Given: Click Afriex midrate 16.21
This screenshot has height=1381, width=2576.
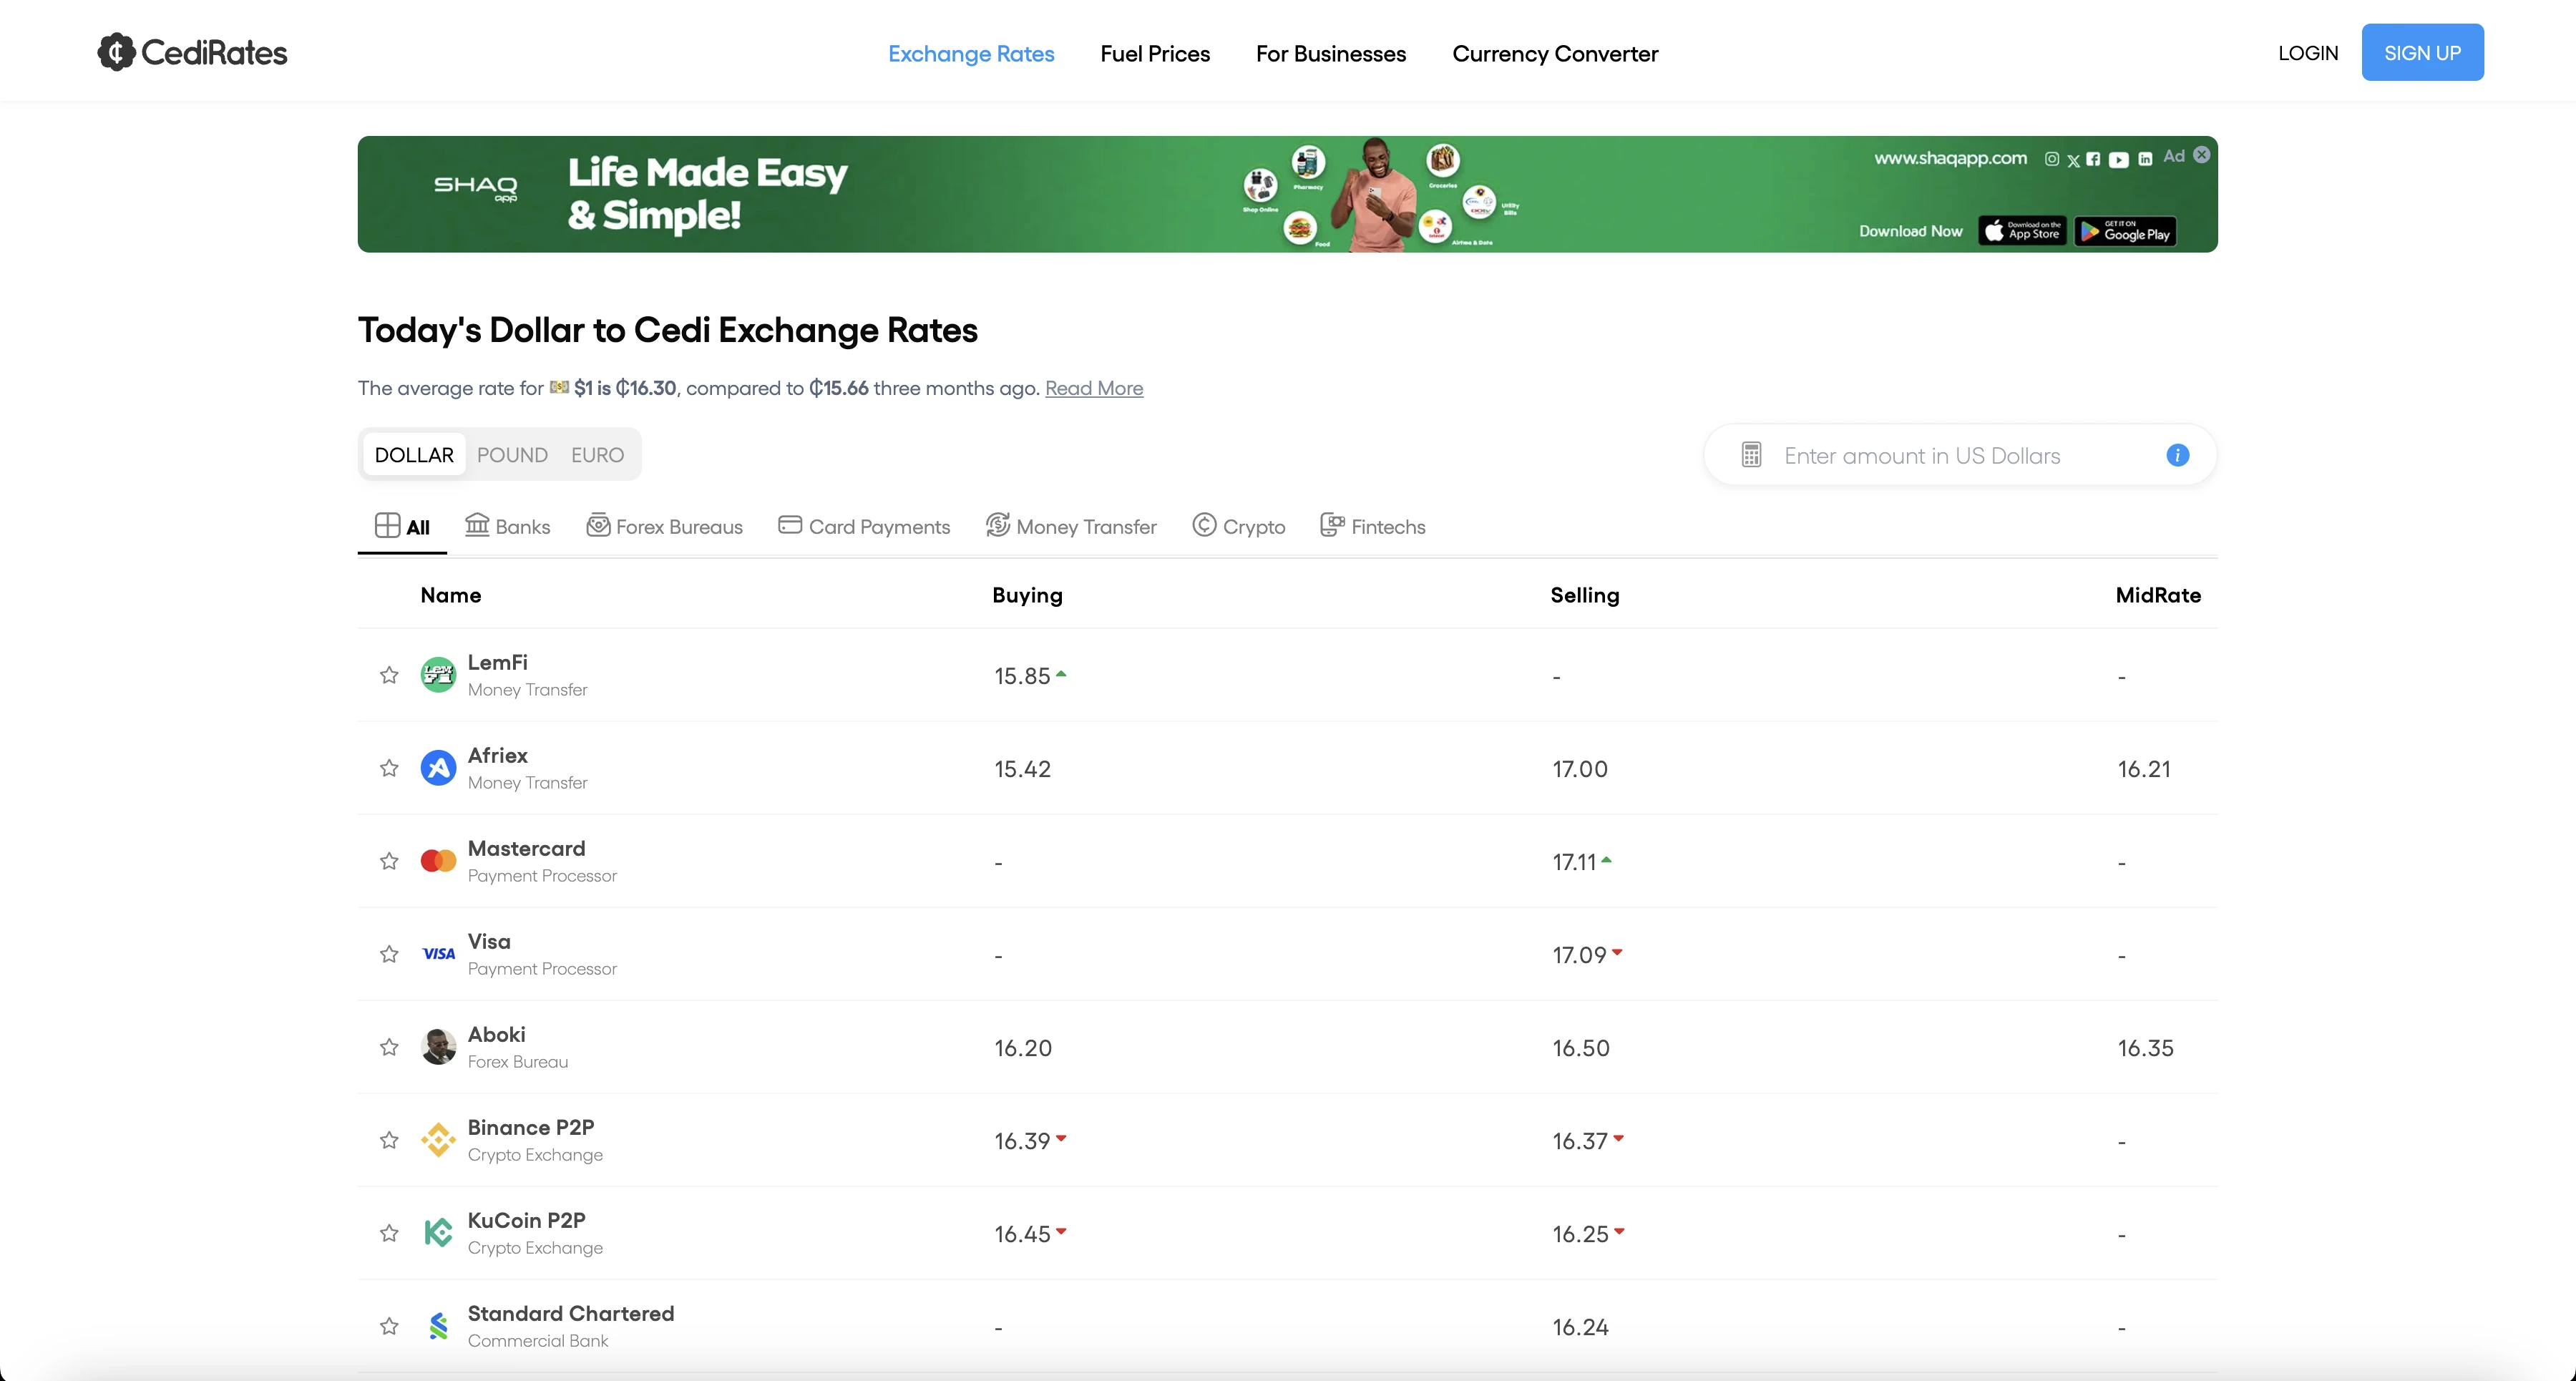Looking at the screenshot, I should (x=2144, y=769).
